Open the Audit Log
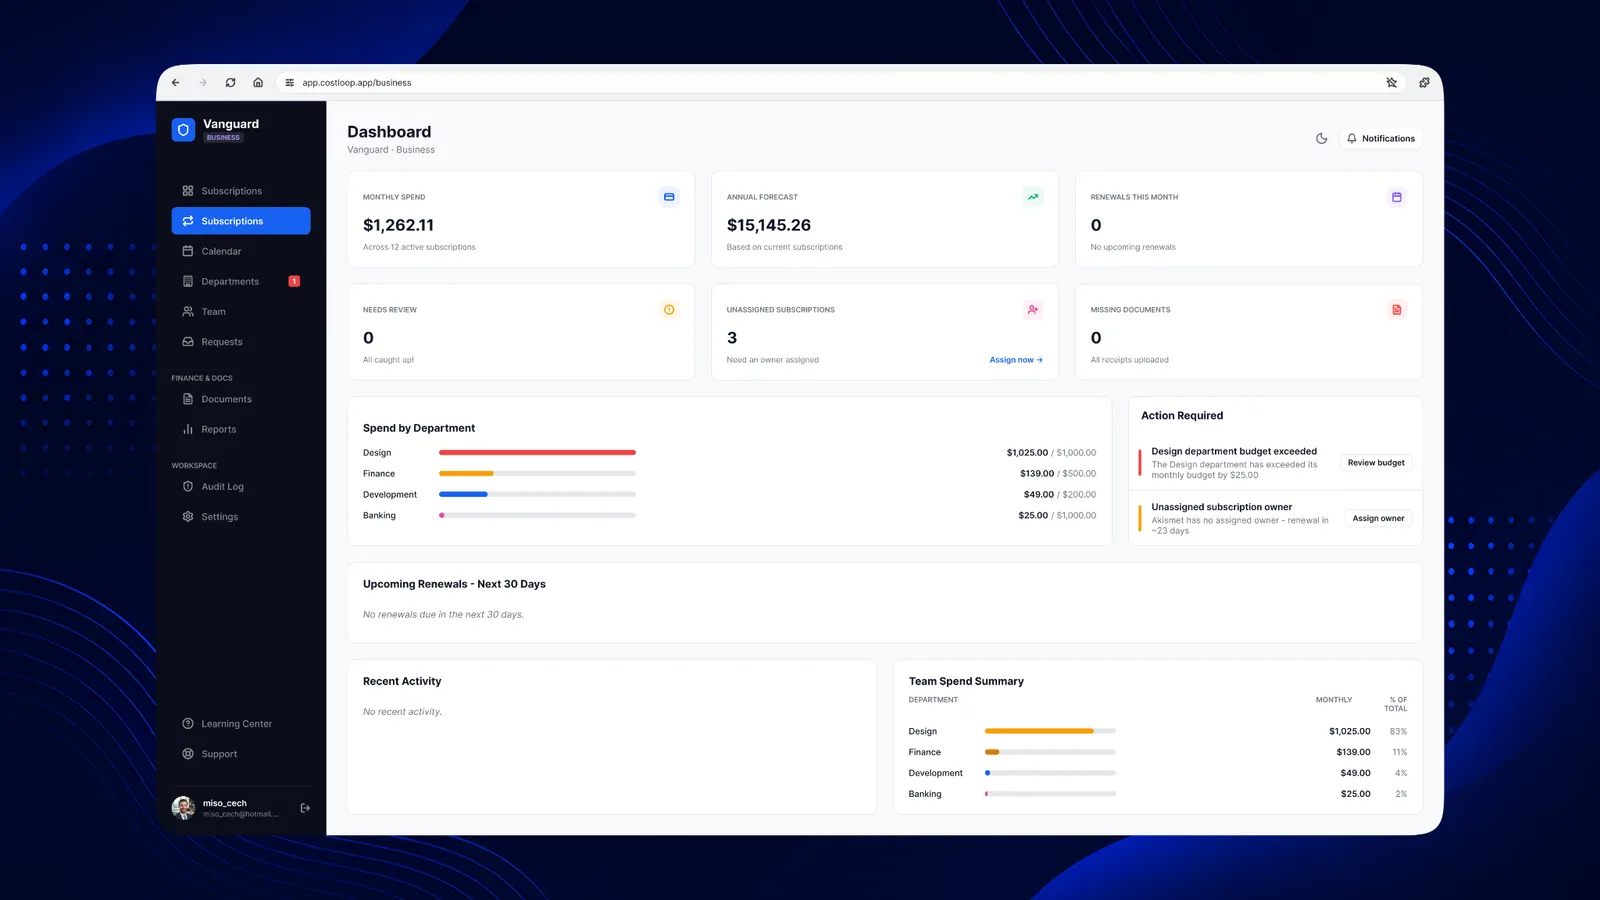This screenshot has height=900, width=1600. [x=241, y=487]
